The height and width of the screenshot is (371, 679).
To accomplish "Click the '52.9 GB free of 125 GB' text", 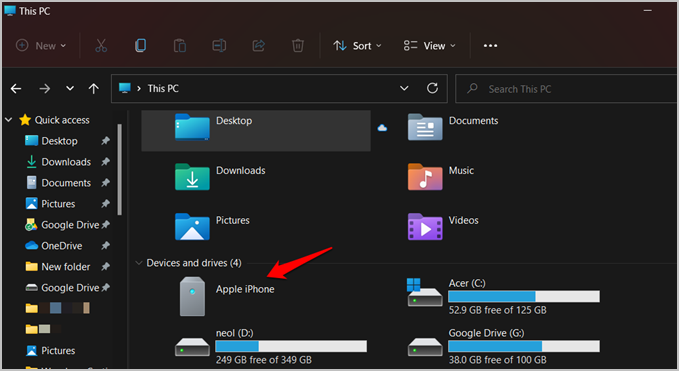I will (x=497, y=310).
